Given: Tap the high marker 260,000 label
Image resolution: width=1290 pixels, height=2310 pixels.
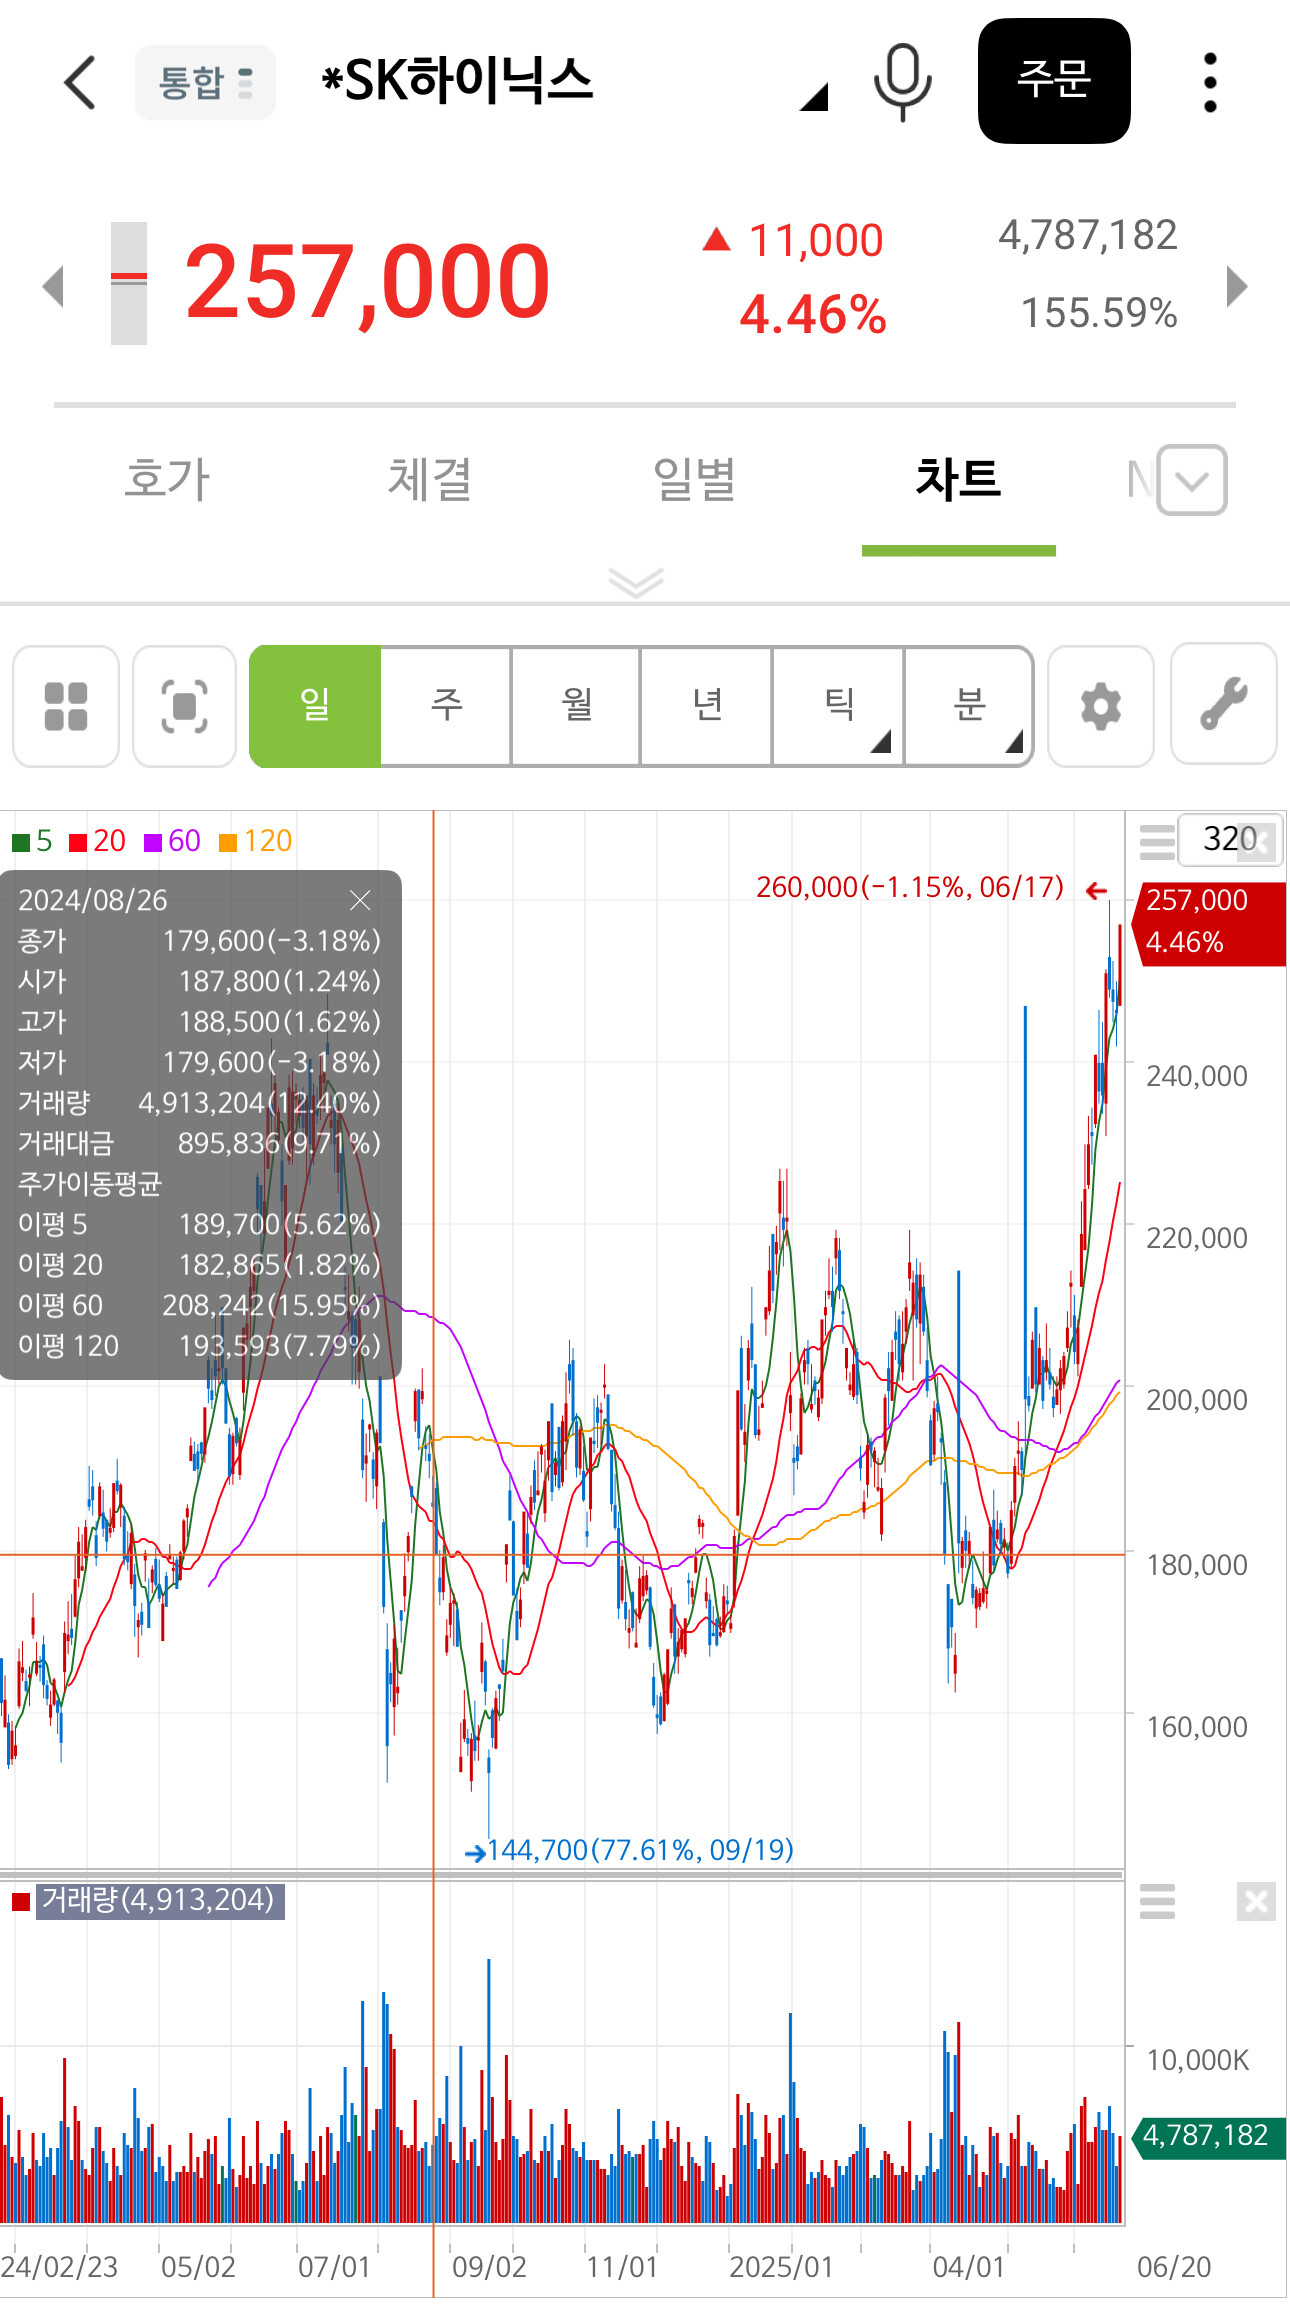Looking at the screenshot, I should [910, 887].
